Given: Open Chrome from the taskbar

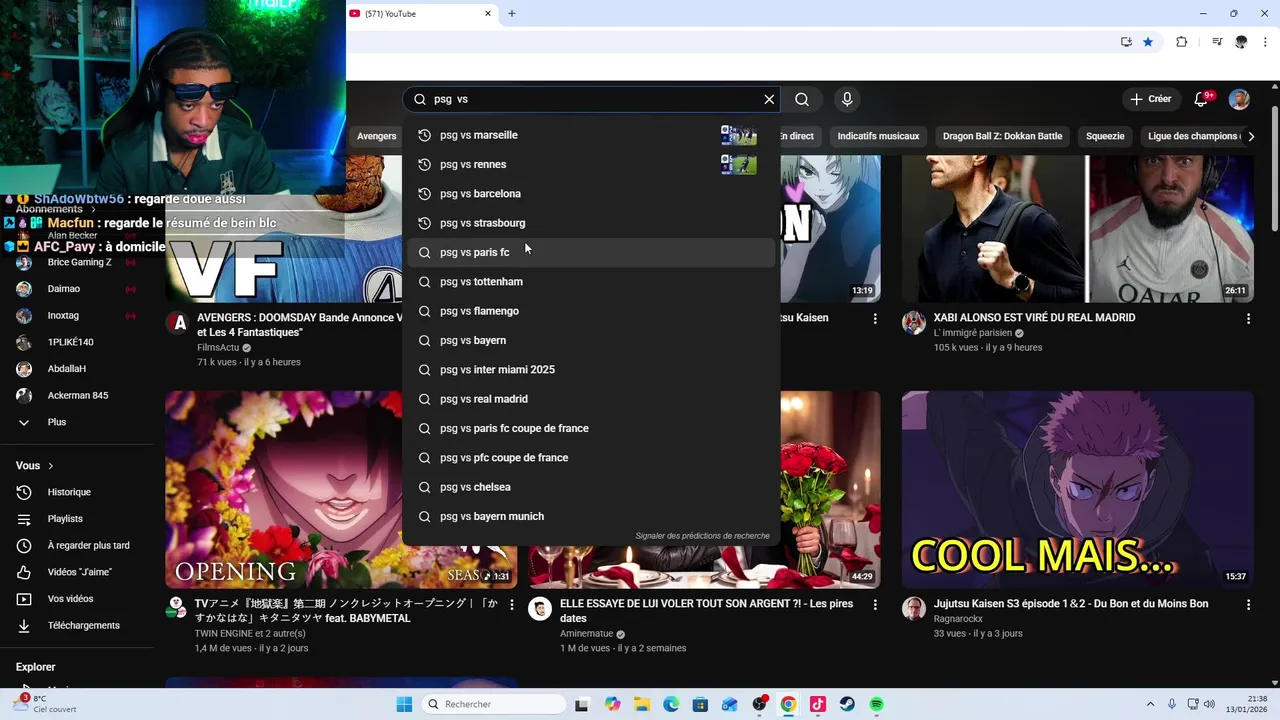Looking at the screenshot, I should point(788,704).
